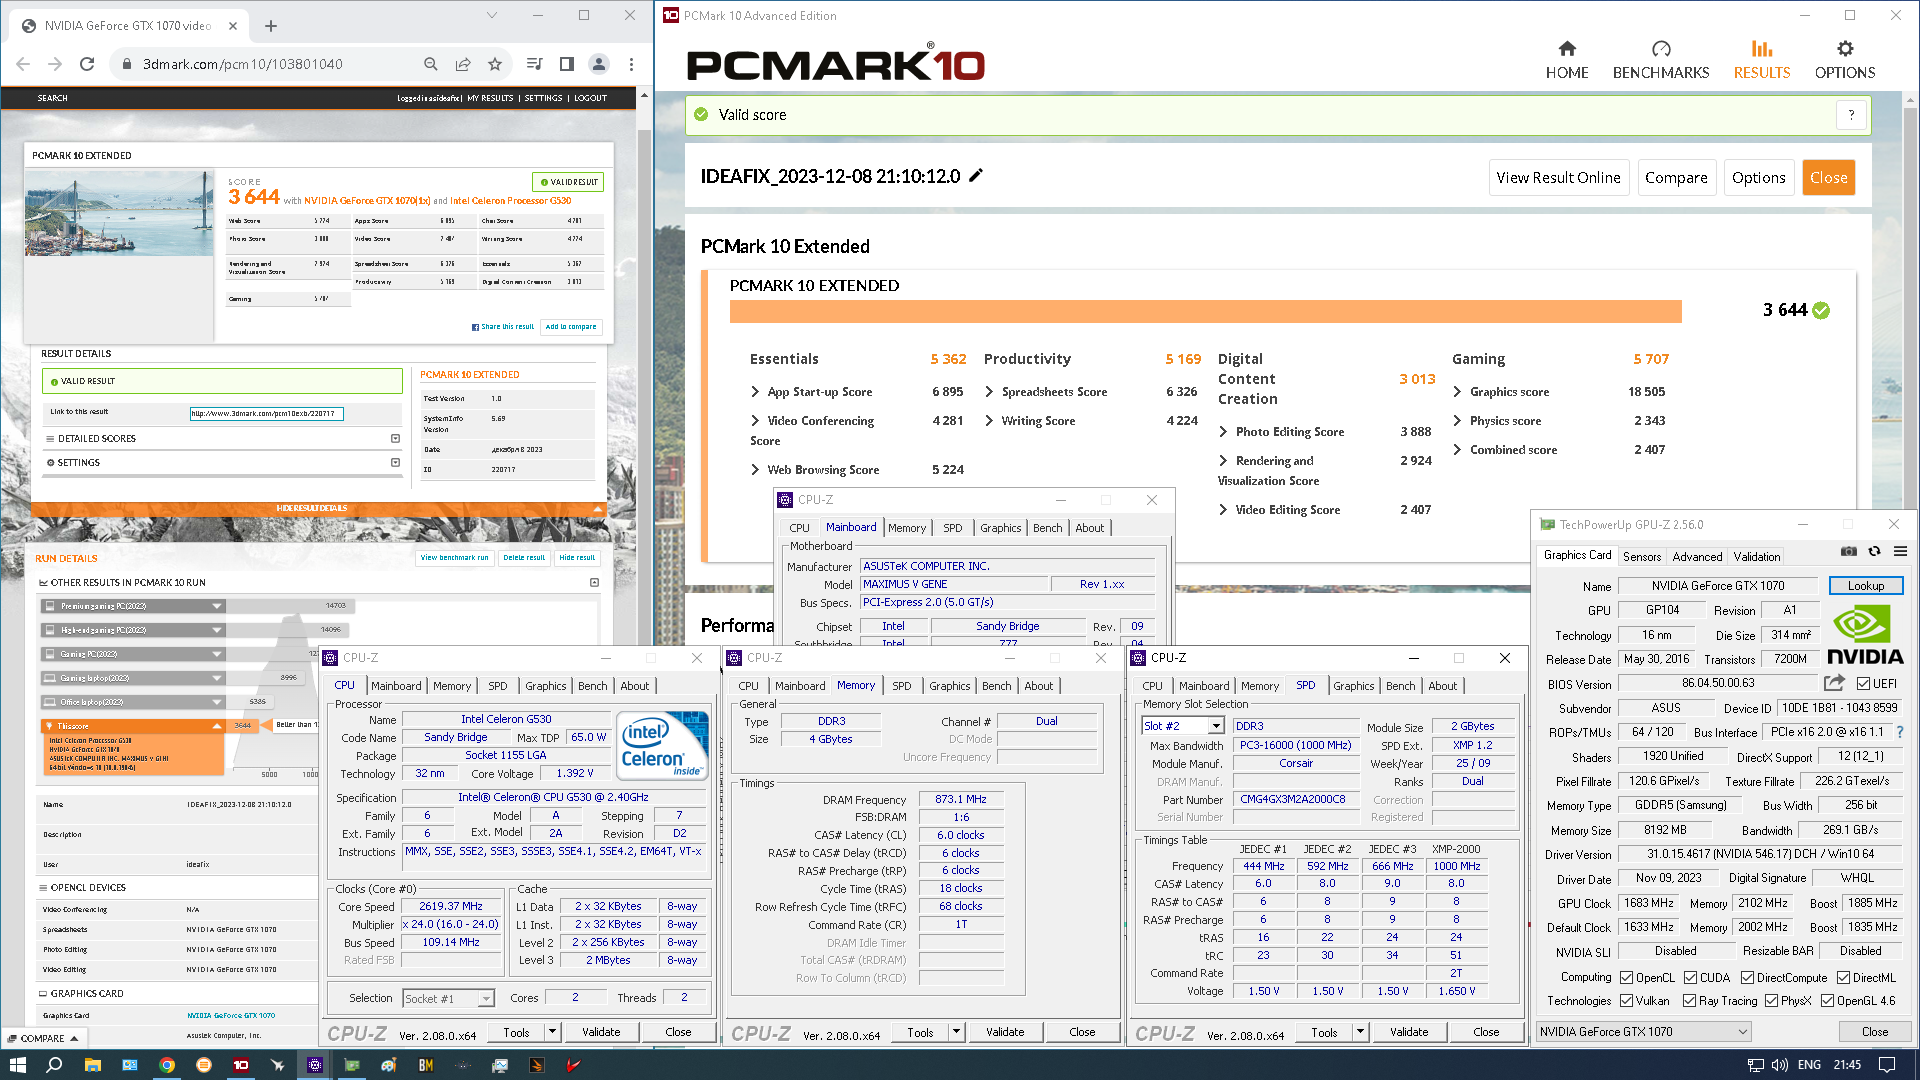Open the RESULTS section in PCMark 10
This screenshot has height=1080, width=1920.
(1762, 60)
